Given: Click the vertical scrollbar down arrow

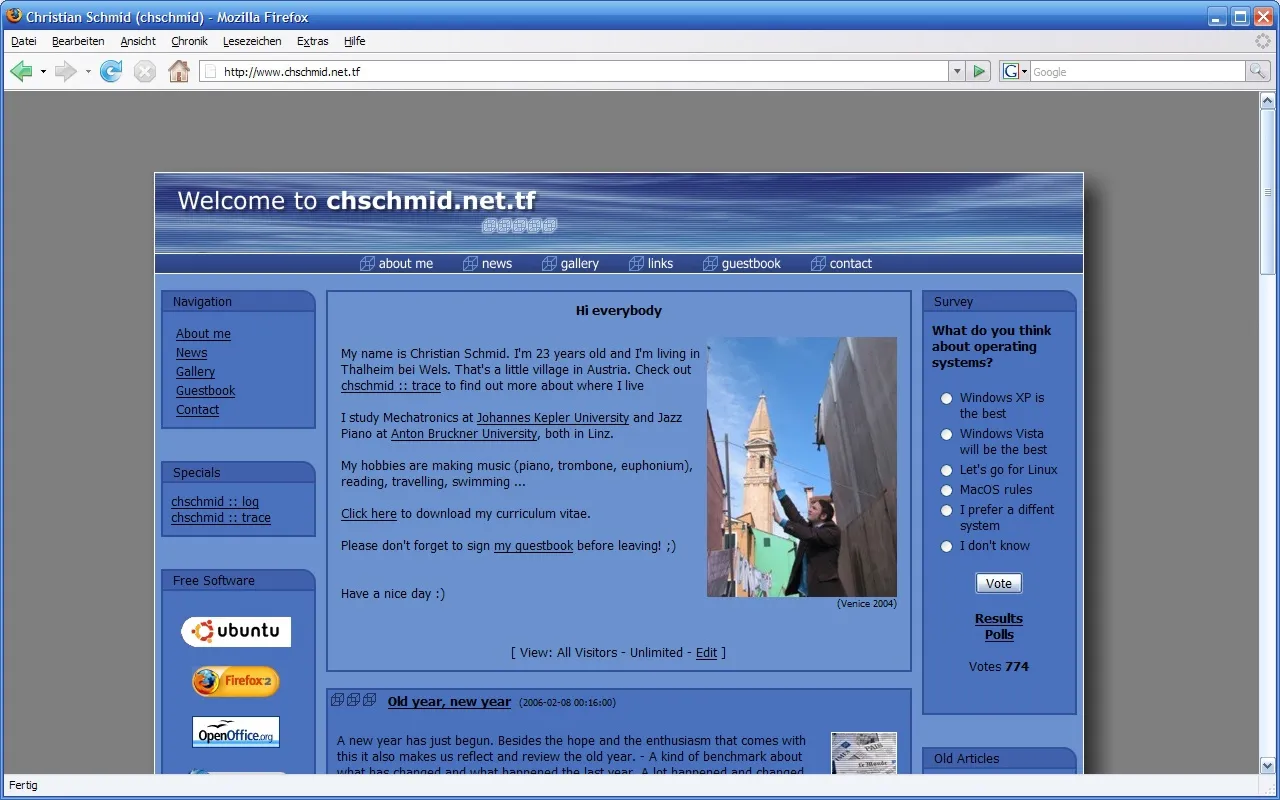Looking at the screenshot, I should click(x=1268, y=766).
